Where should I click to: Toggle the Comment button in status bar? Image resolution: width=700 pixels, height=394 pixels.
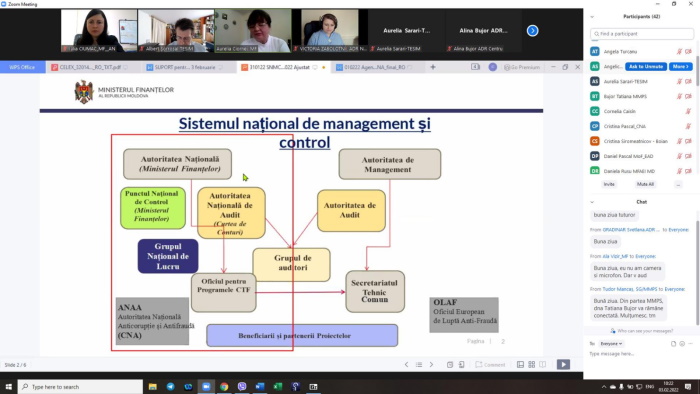[490, 365]
